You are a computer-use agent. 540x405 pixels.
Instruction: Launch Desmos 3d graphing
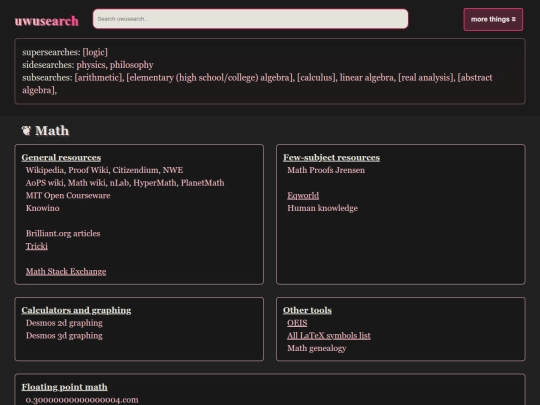tap(64, 336)
